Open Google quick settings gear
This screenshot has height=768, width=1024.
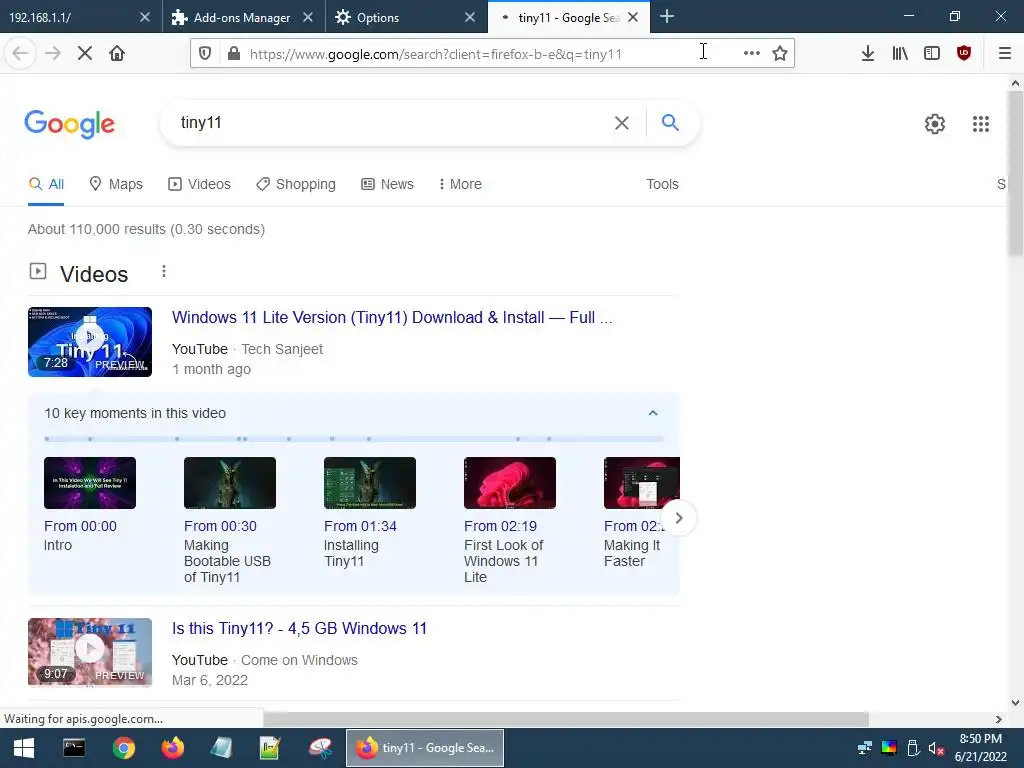(x=935, y=123)
